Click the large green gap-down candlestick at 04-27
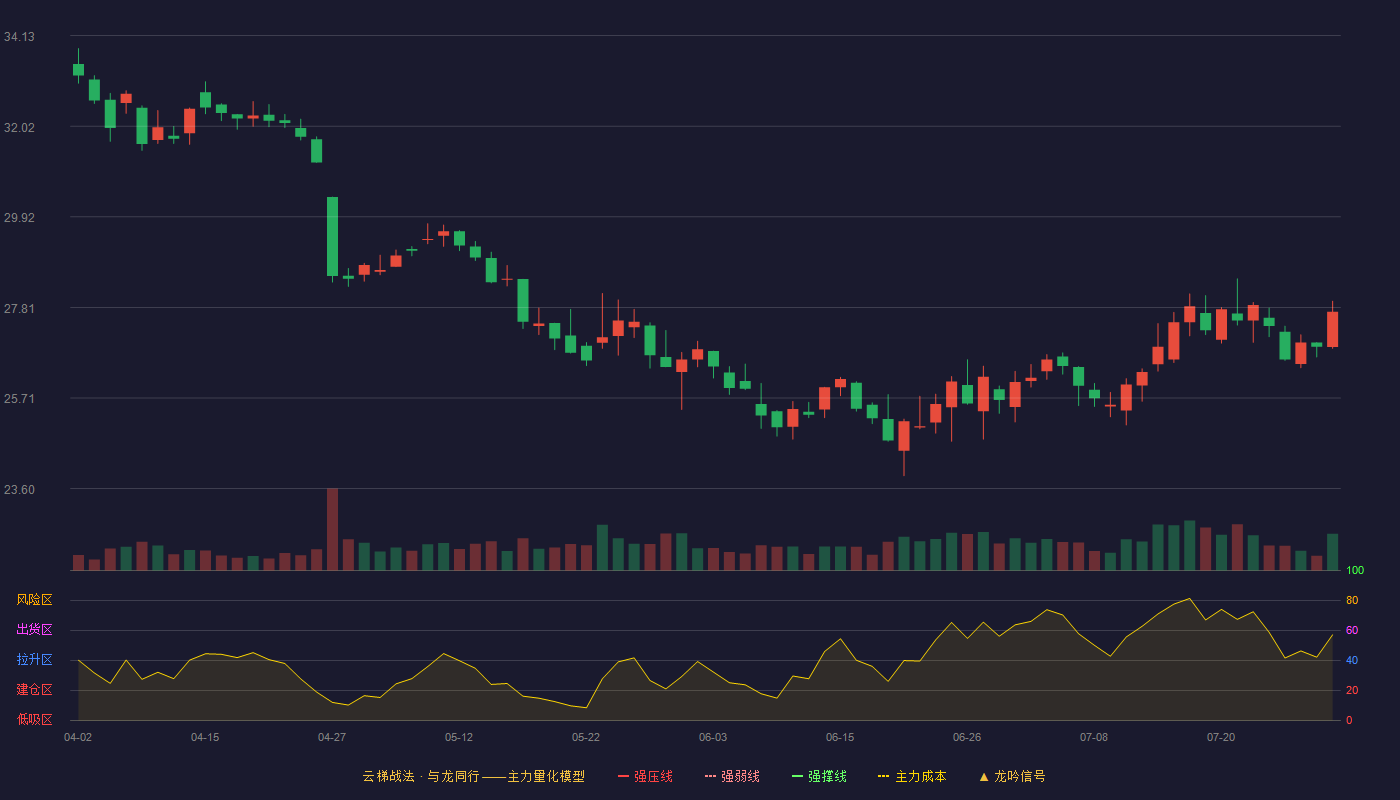1400x800 pixels. (x=332, y=236)
